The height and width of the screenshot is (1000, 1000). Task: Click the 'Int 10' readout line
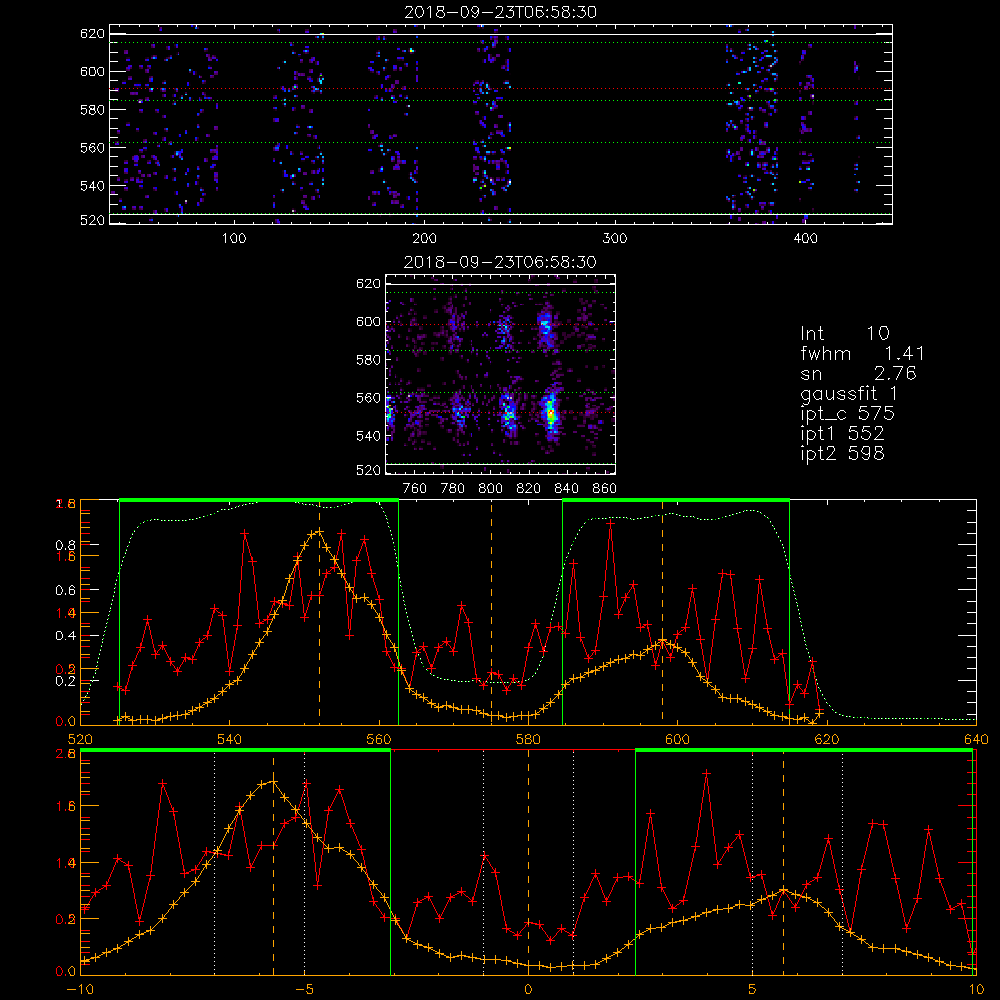coord(845,333)
